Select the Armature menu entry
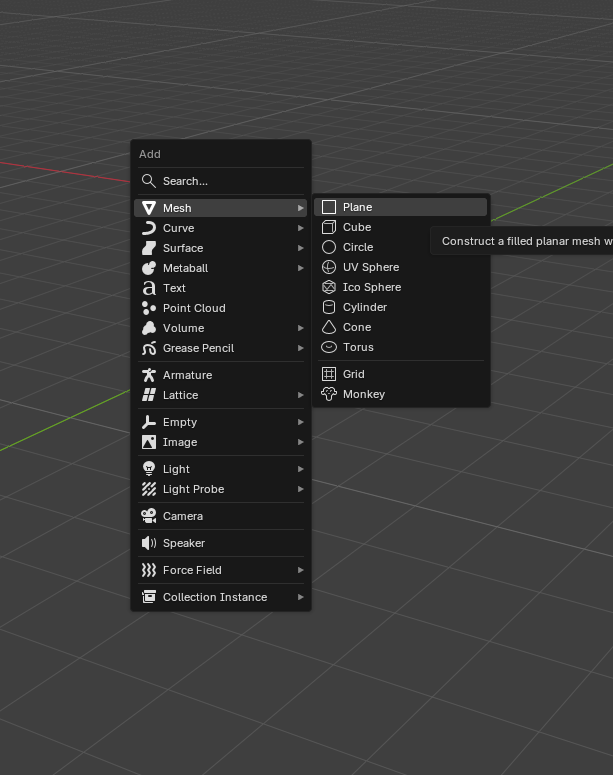Viewport: 613px width, 775px height. coord(221,375)
